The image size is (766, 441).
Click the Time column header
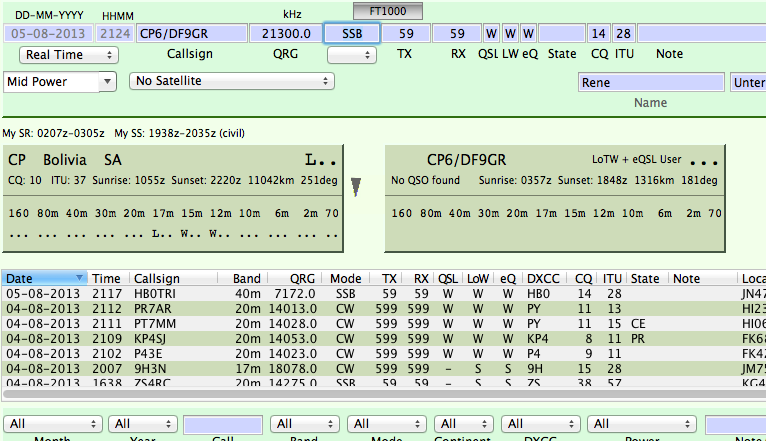pyautogui.click(x=106, y=278)
